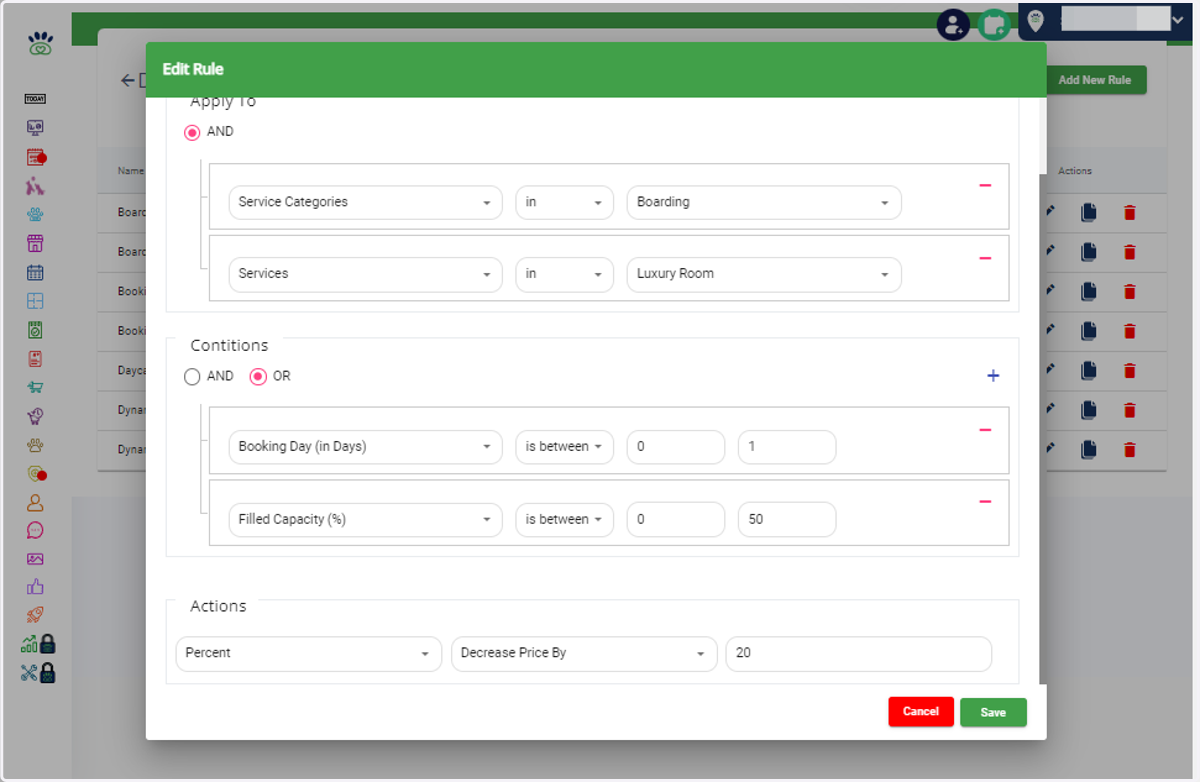Select AND radio under Apply To
The height and width of the screenshot is (782, 1200).
point(192,132)
